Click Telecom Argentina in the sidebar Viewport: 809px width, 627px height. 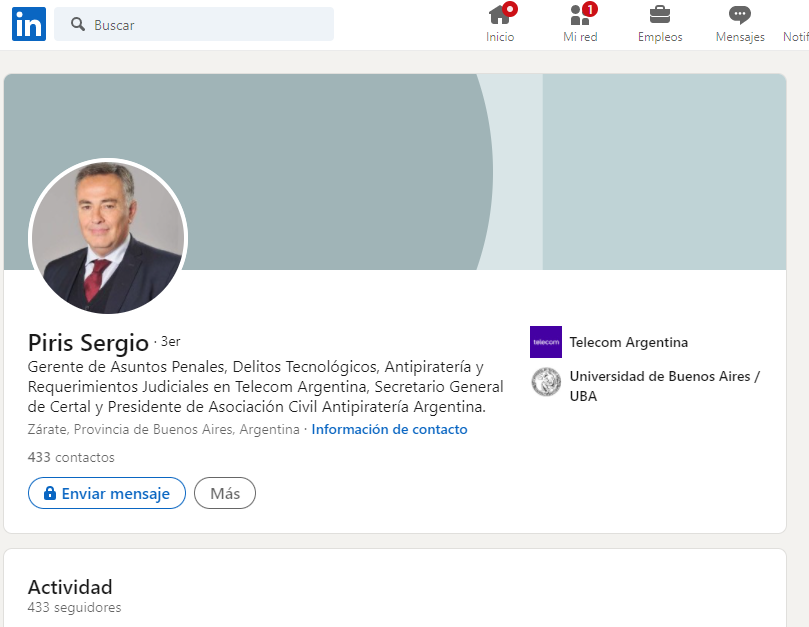click(x=630, y=342)
